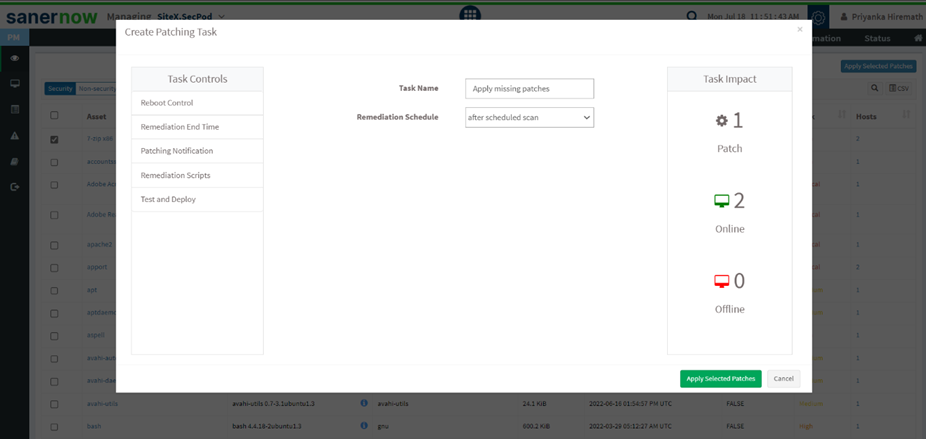
Task: Click the red Offline monitor icon
Action: (721, 282)
